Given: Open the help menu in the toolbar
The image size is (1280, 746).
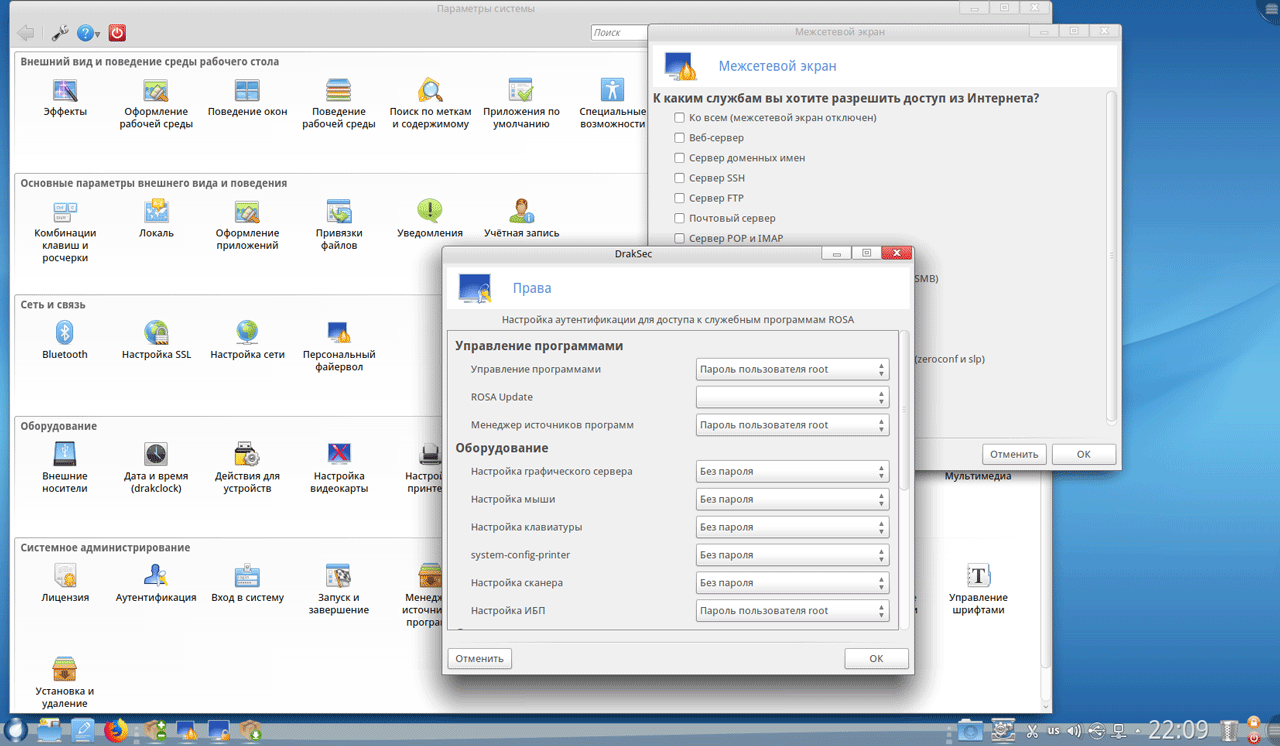Looking at the screenshot, I should 88,33.
